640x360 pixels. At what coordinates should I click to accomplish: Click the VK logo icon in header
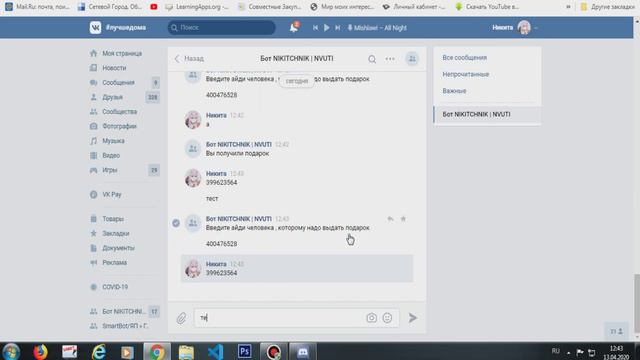tap(95, 27)
